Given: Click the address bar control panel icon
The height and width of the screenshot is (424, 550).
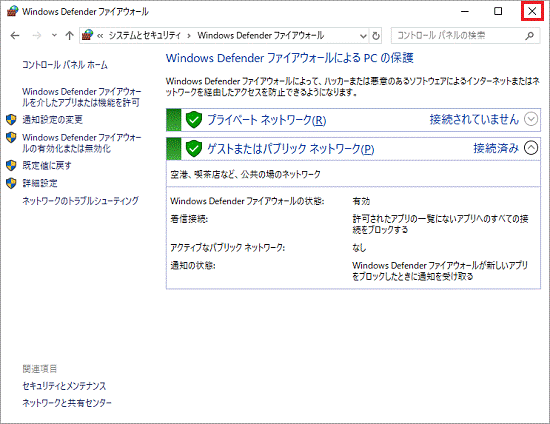Looking at the screenshot, I should coord(88,35).
